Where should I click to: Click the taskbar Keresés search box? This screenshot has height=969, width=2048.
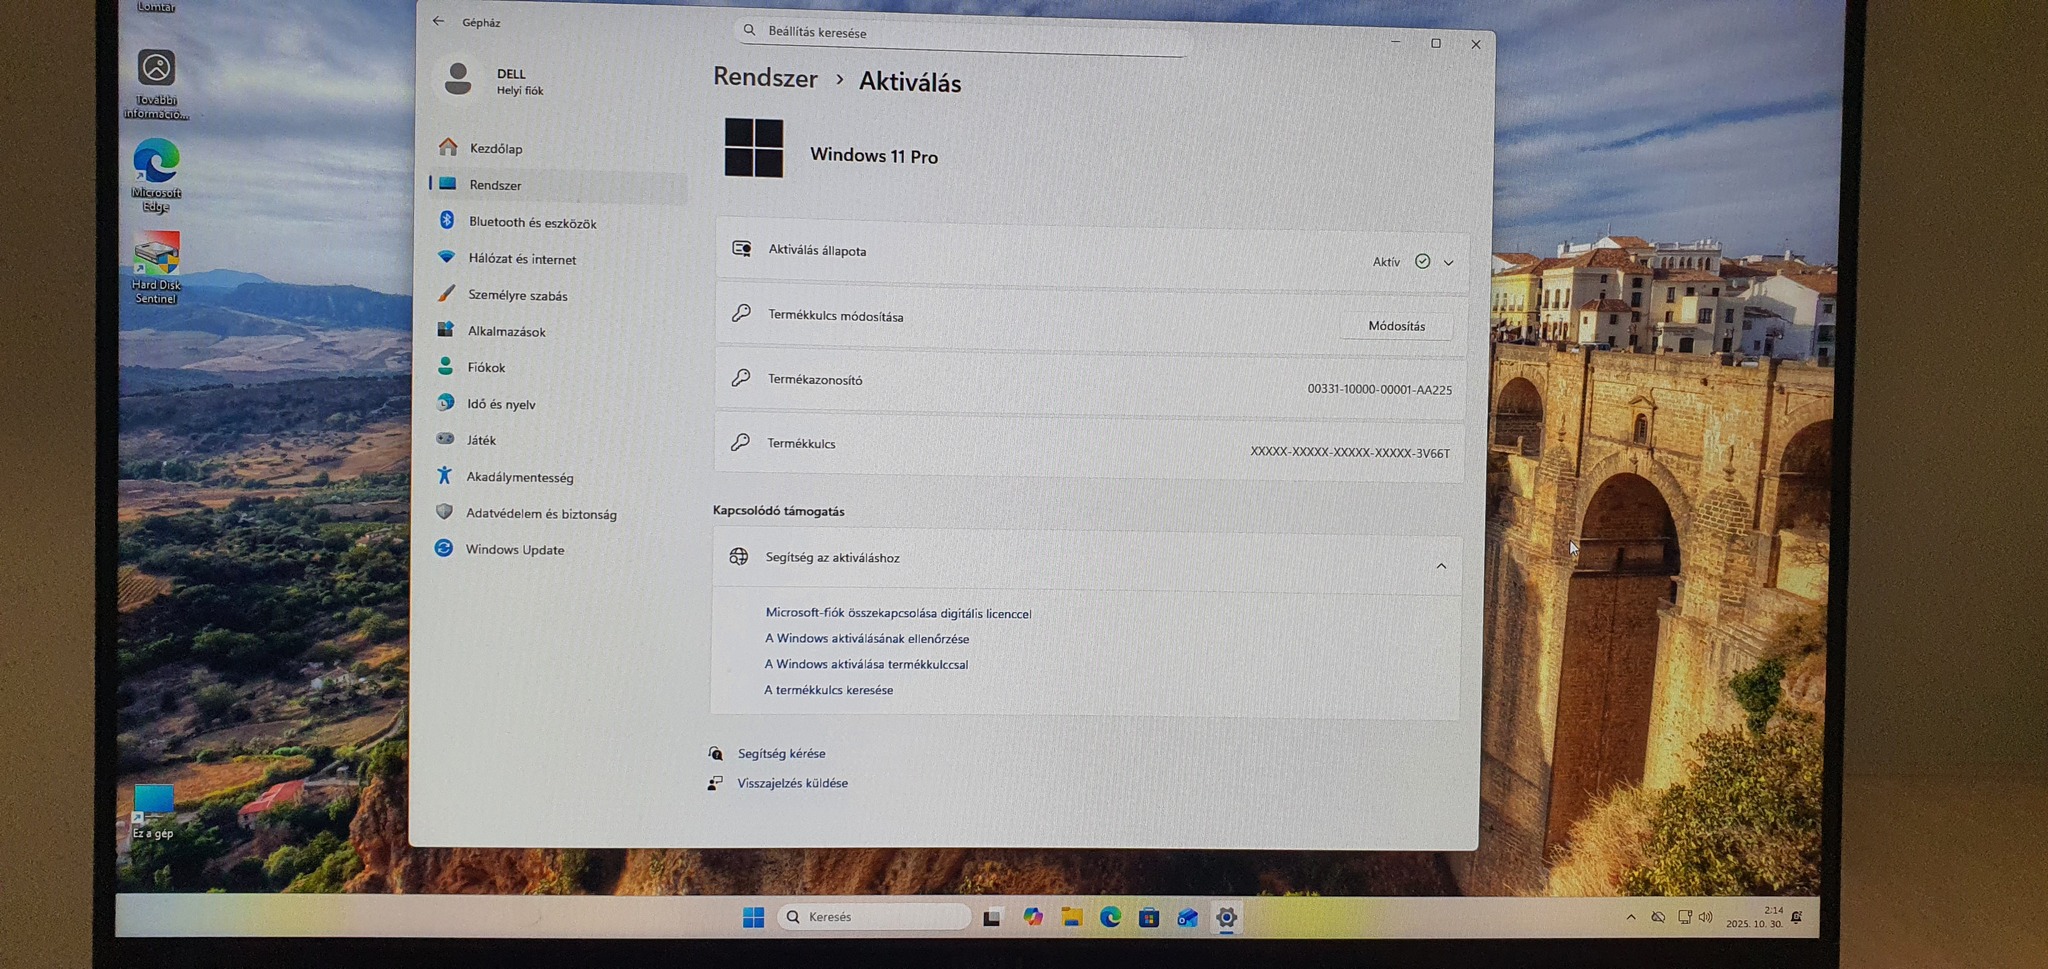[873, 917]
